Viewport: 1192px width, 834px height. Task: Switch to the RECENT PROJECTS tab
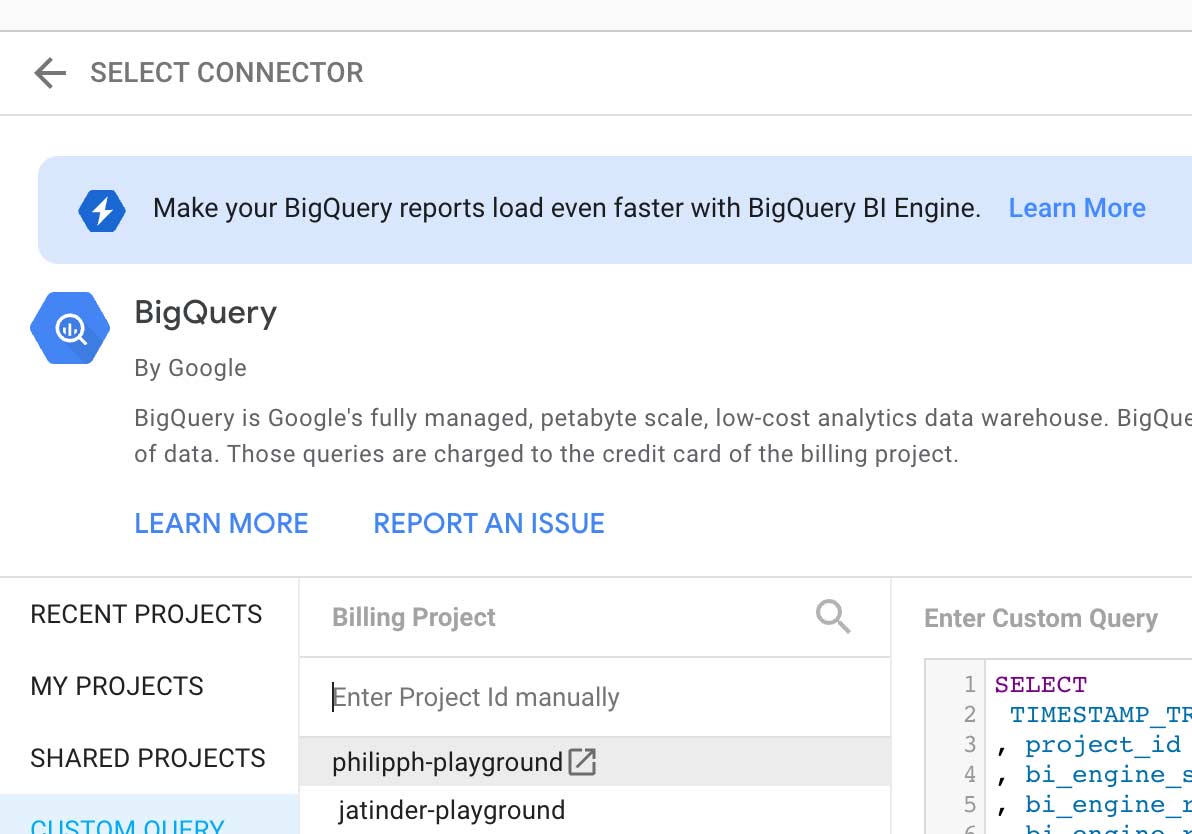click(147, 614)
